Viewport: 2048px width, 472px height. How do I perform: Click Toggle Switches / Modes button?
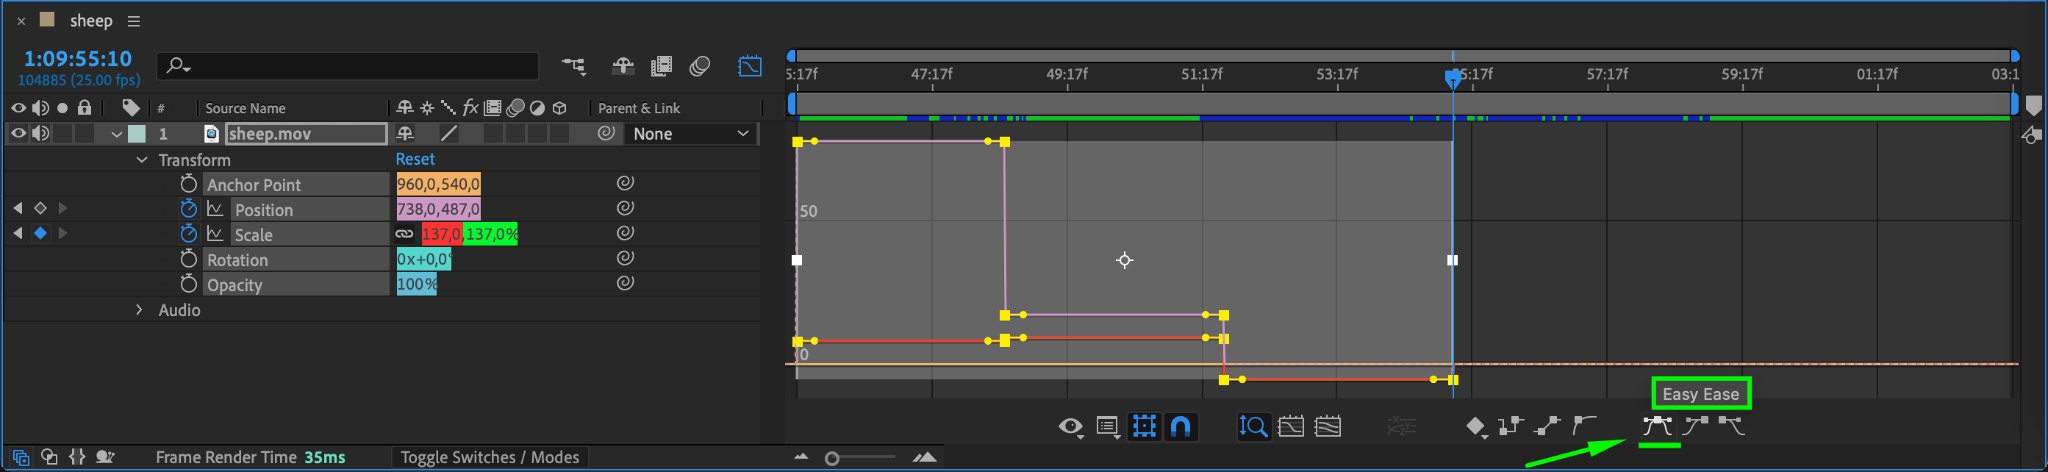click(490, 457)
